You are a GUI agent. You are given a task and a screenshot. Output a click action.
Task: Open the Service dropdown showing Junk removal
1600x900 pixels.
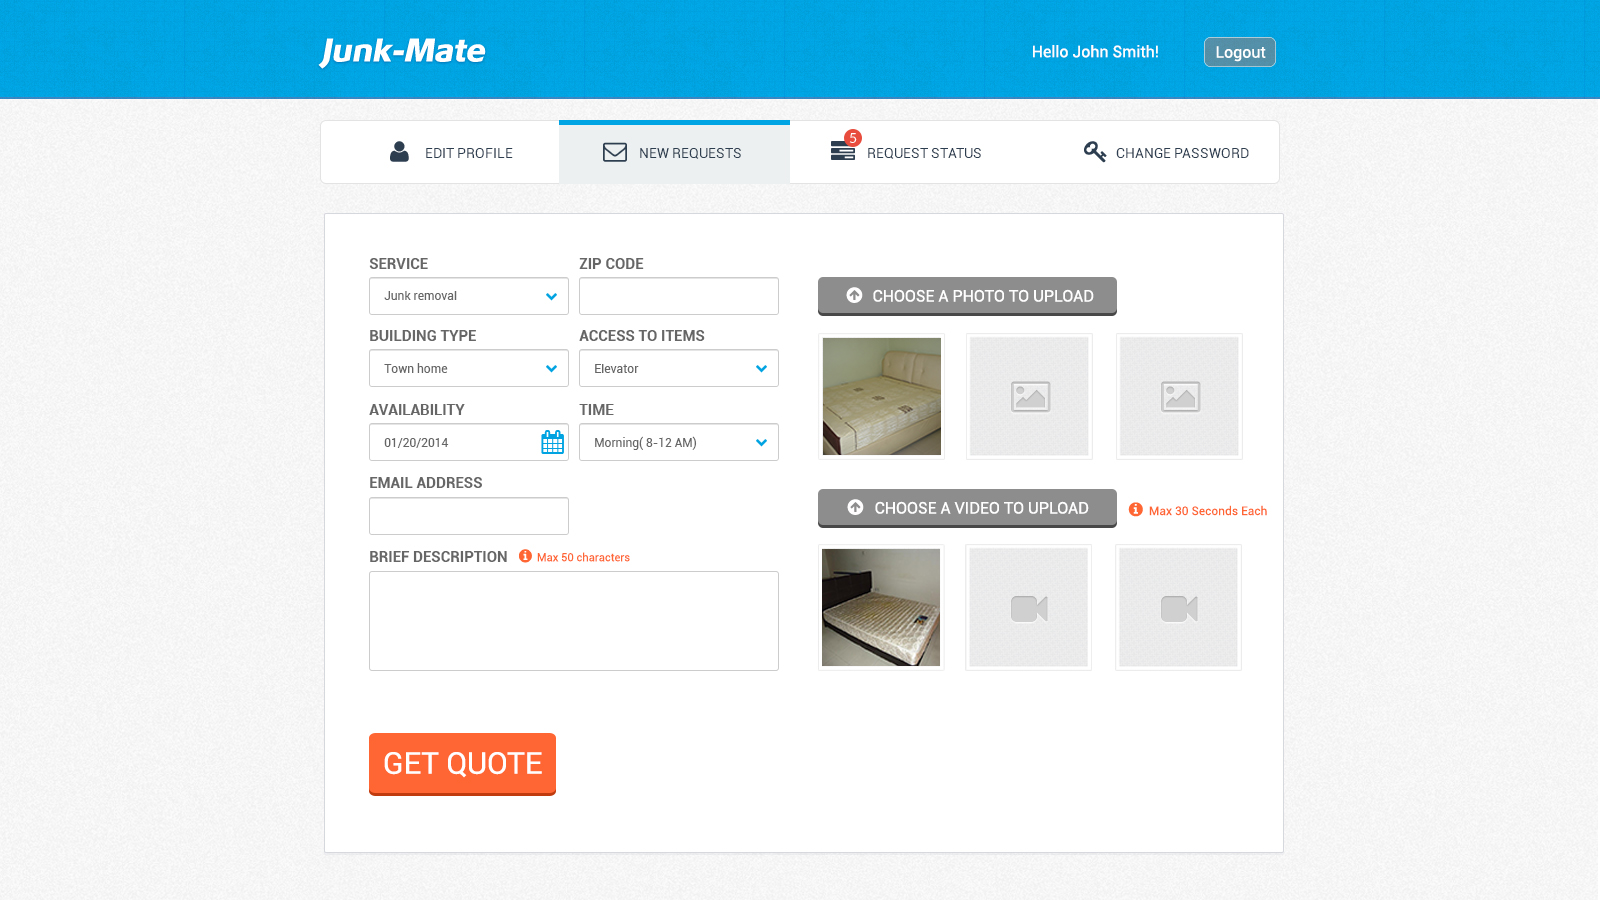pyautogui.click(x=468, y=296)
